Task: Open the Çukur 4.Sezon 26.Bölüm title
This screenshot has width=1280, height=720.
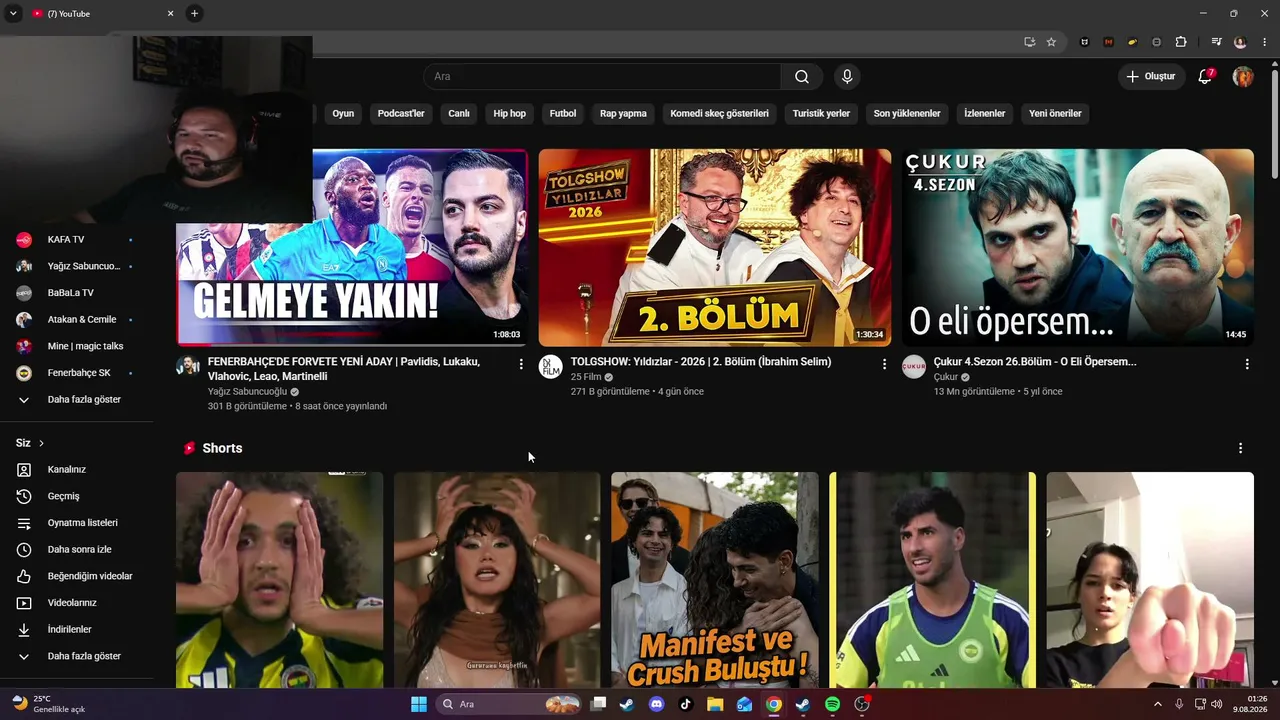Action: pyautogui.click(x=1035, y=362)
